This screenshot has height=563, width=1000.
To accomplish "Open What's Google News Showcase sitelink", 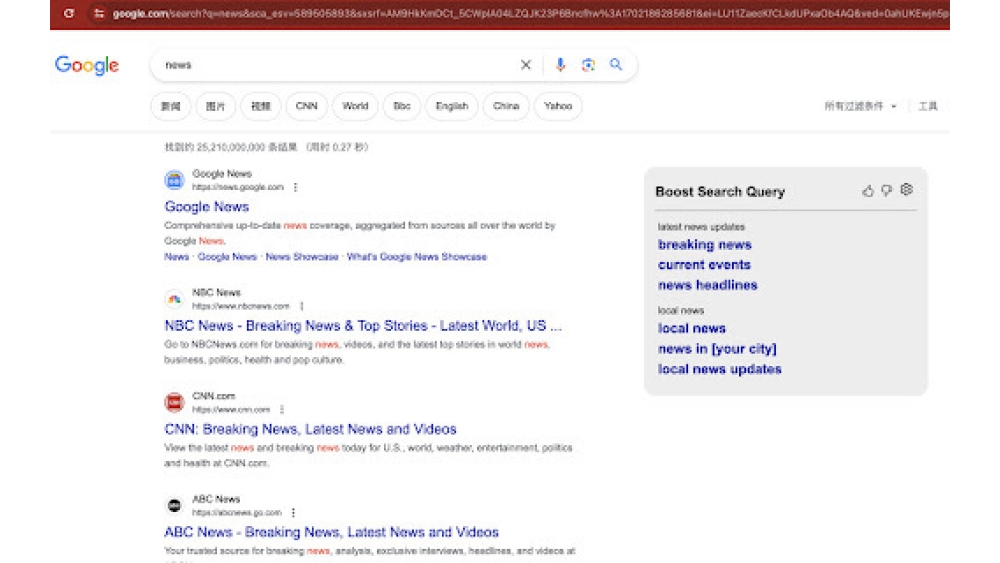I will (416, 257).
